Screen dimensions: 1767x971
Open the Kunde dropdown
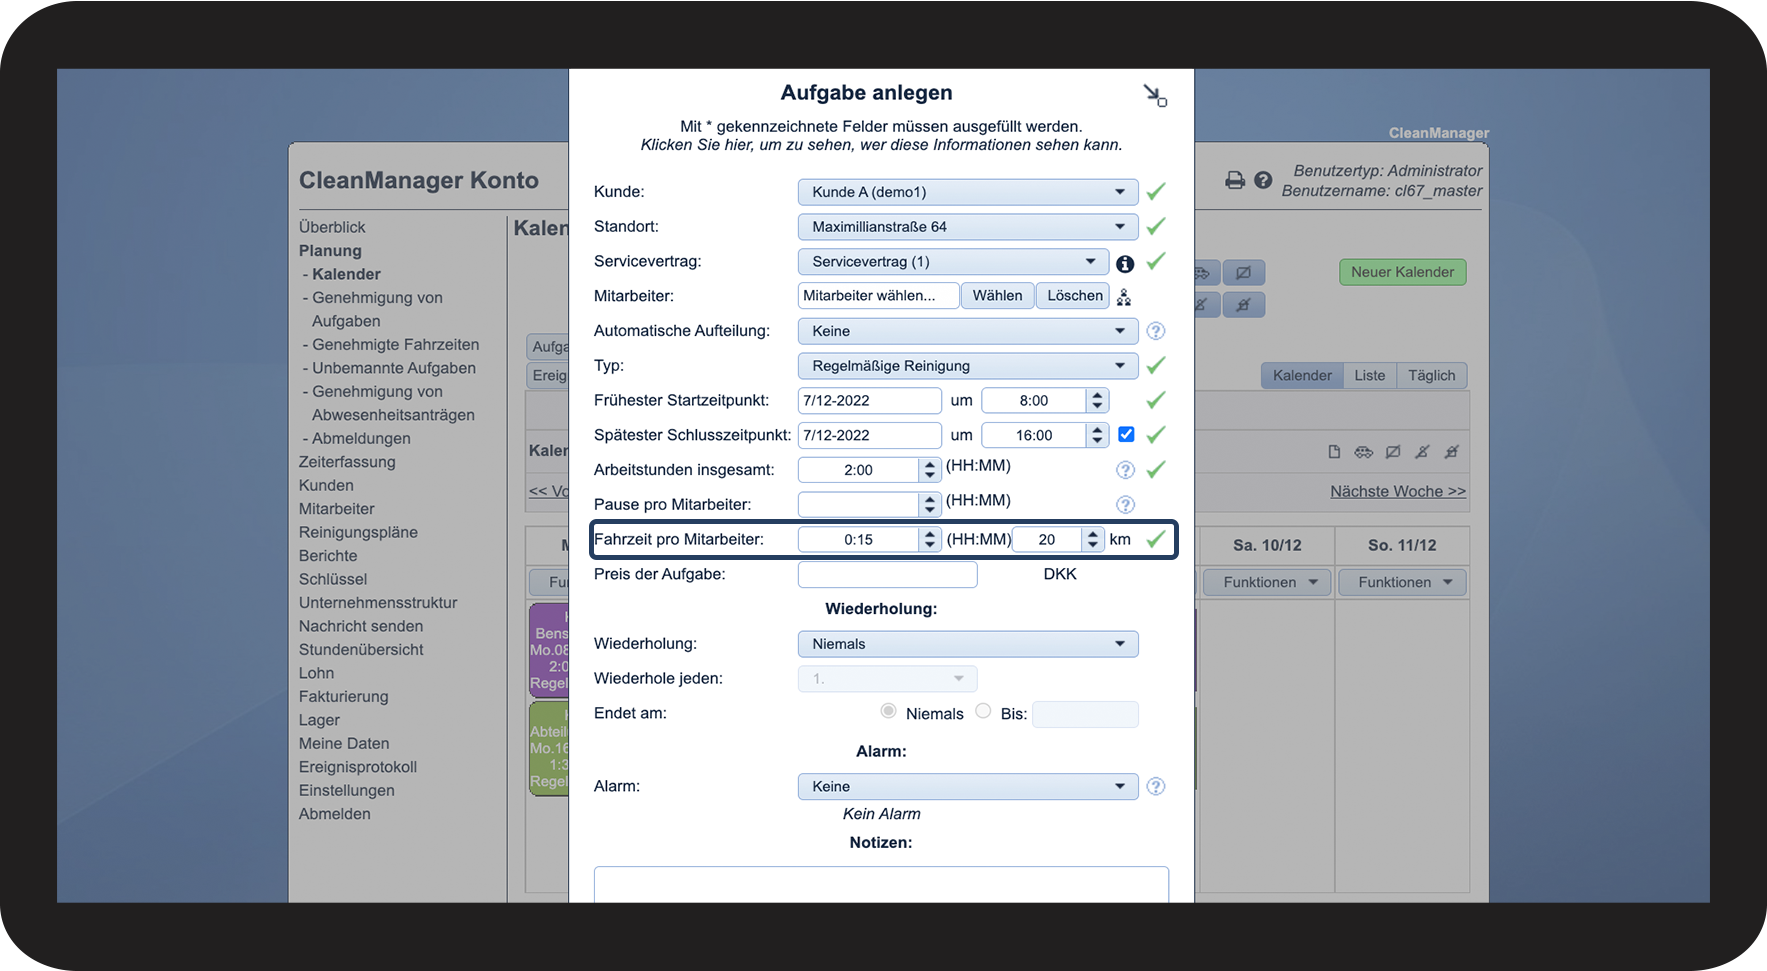coord(967,192)
